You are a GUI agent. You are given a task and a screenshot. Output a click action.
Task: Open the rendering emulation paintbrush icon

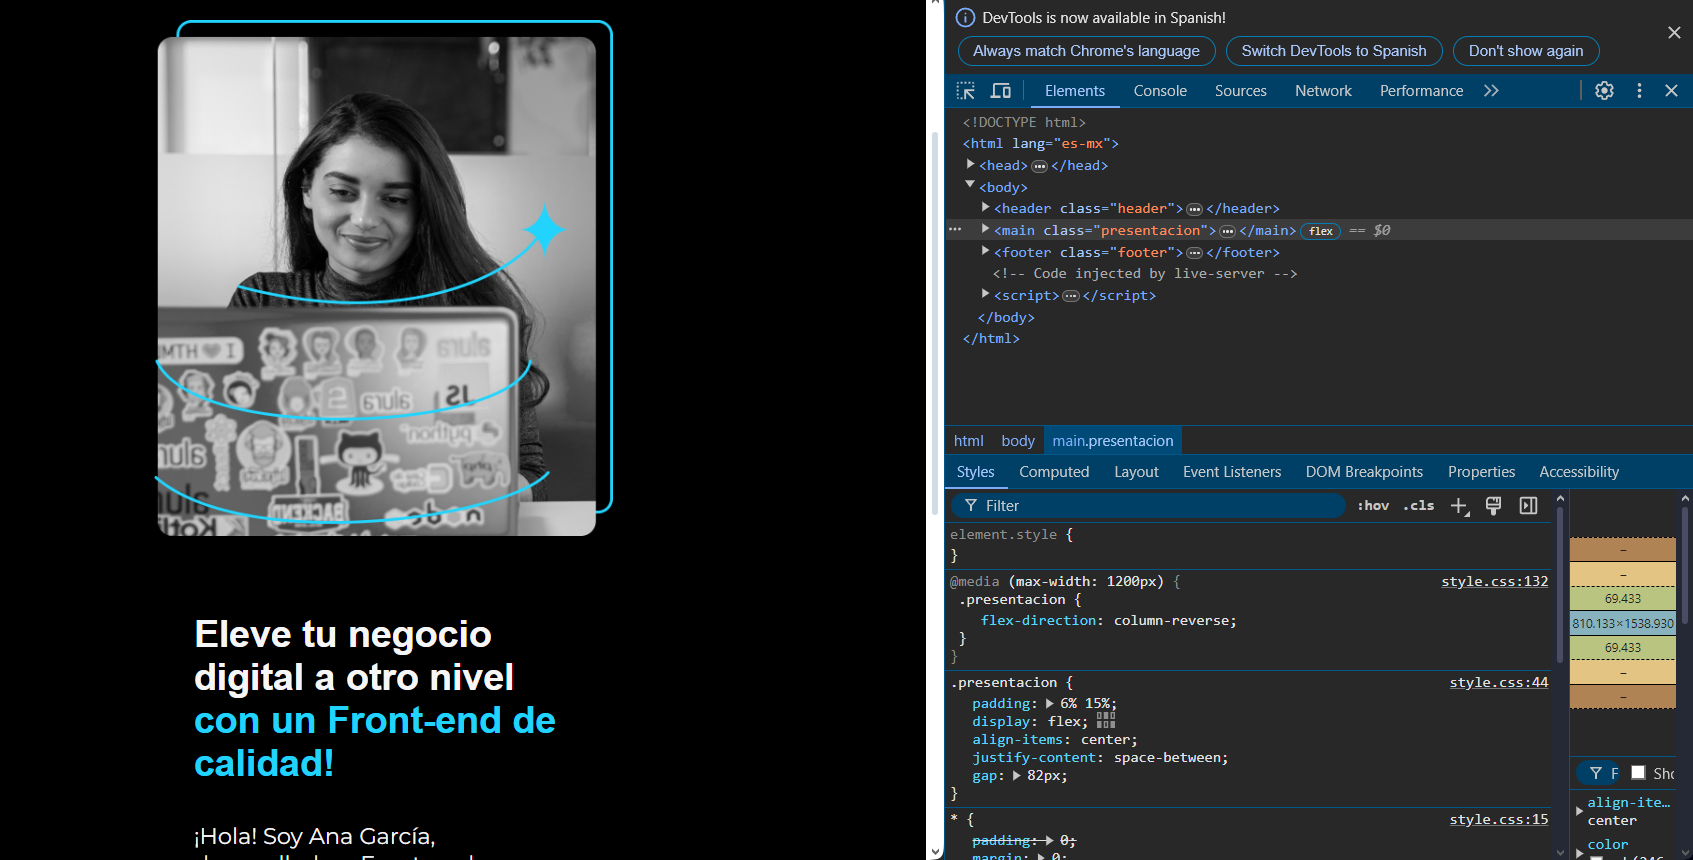coord(1493,506)
